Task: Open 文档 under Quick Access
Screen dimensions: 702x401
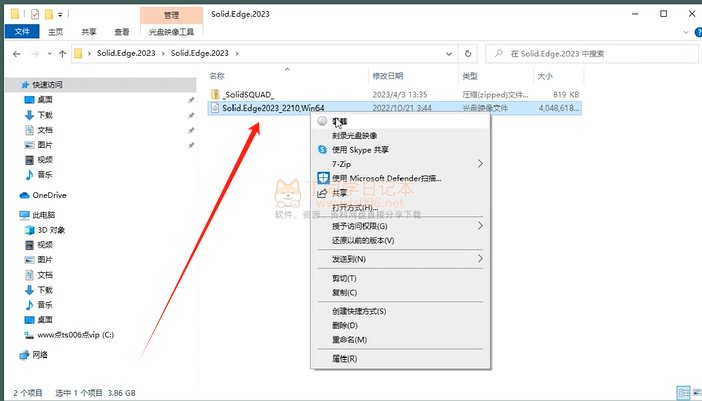Action: point(45,130)
